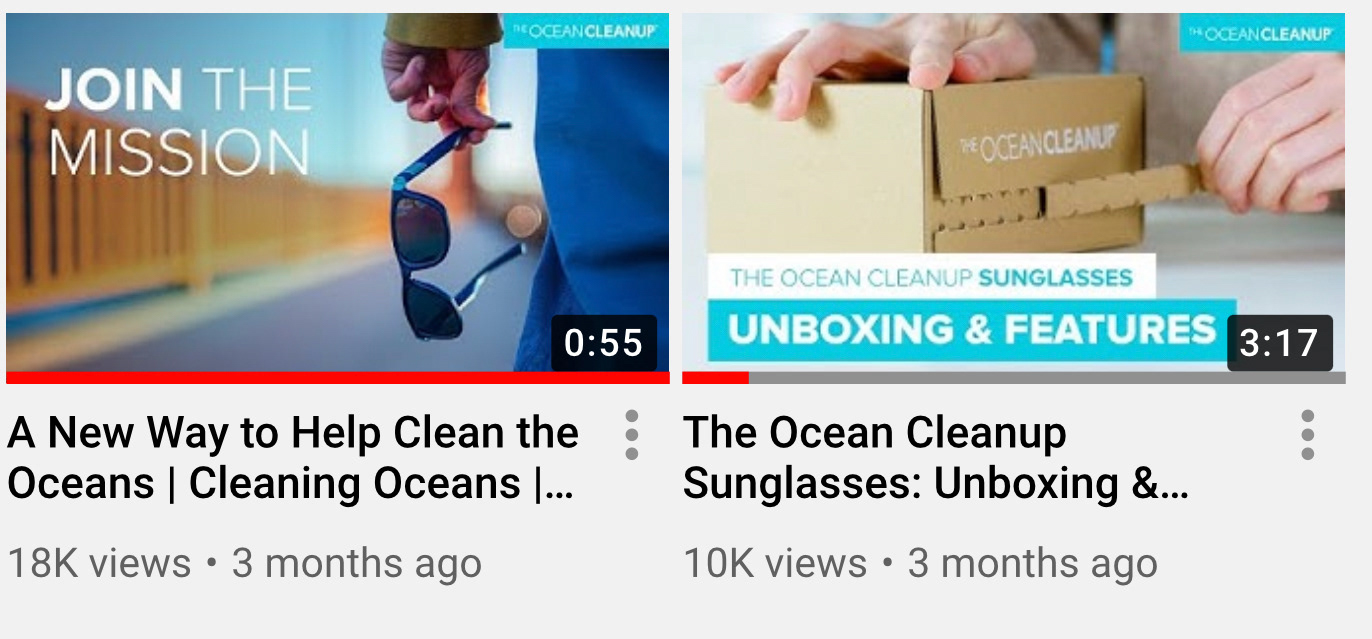
Task: Click the 'JOIN THE MISSION' overlay text
Action: click(x=178, y=122)
